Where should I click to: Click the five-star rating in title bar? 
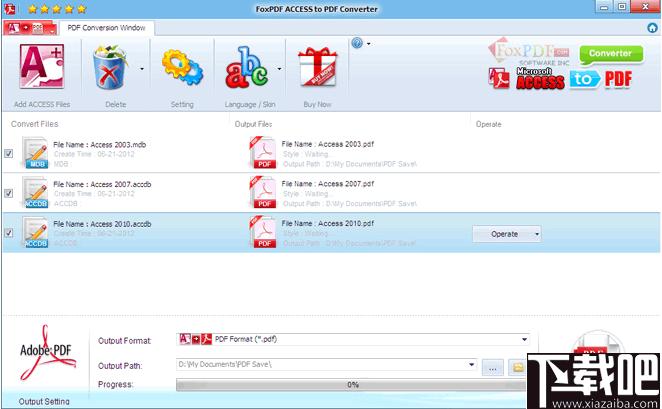click(57, 8)
